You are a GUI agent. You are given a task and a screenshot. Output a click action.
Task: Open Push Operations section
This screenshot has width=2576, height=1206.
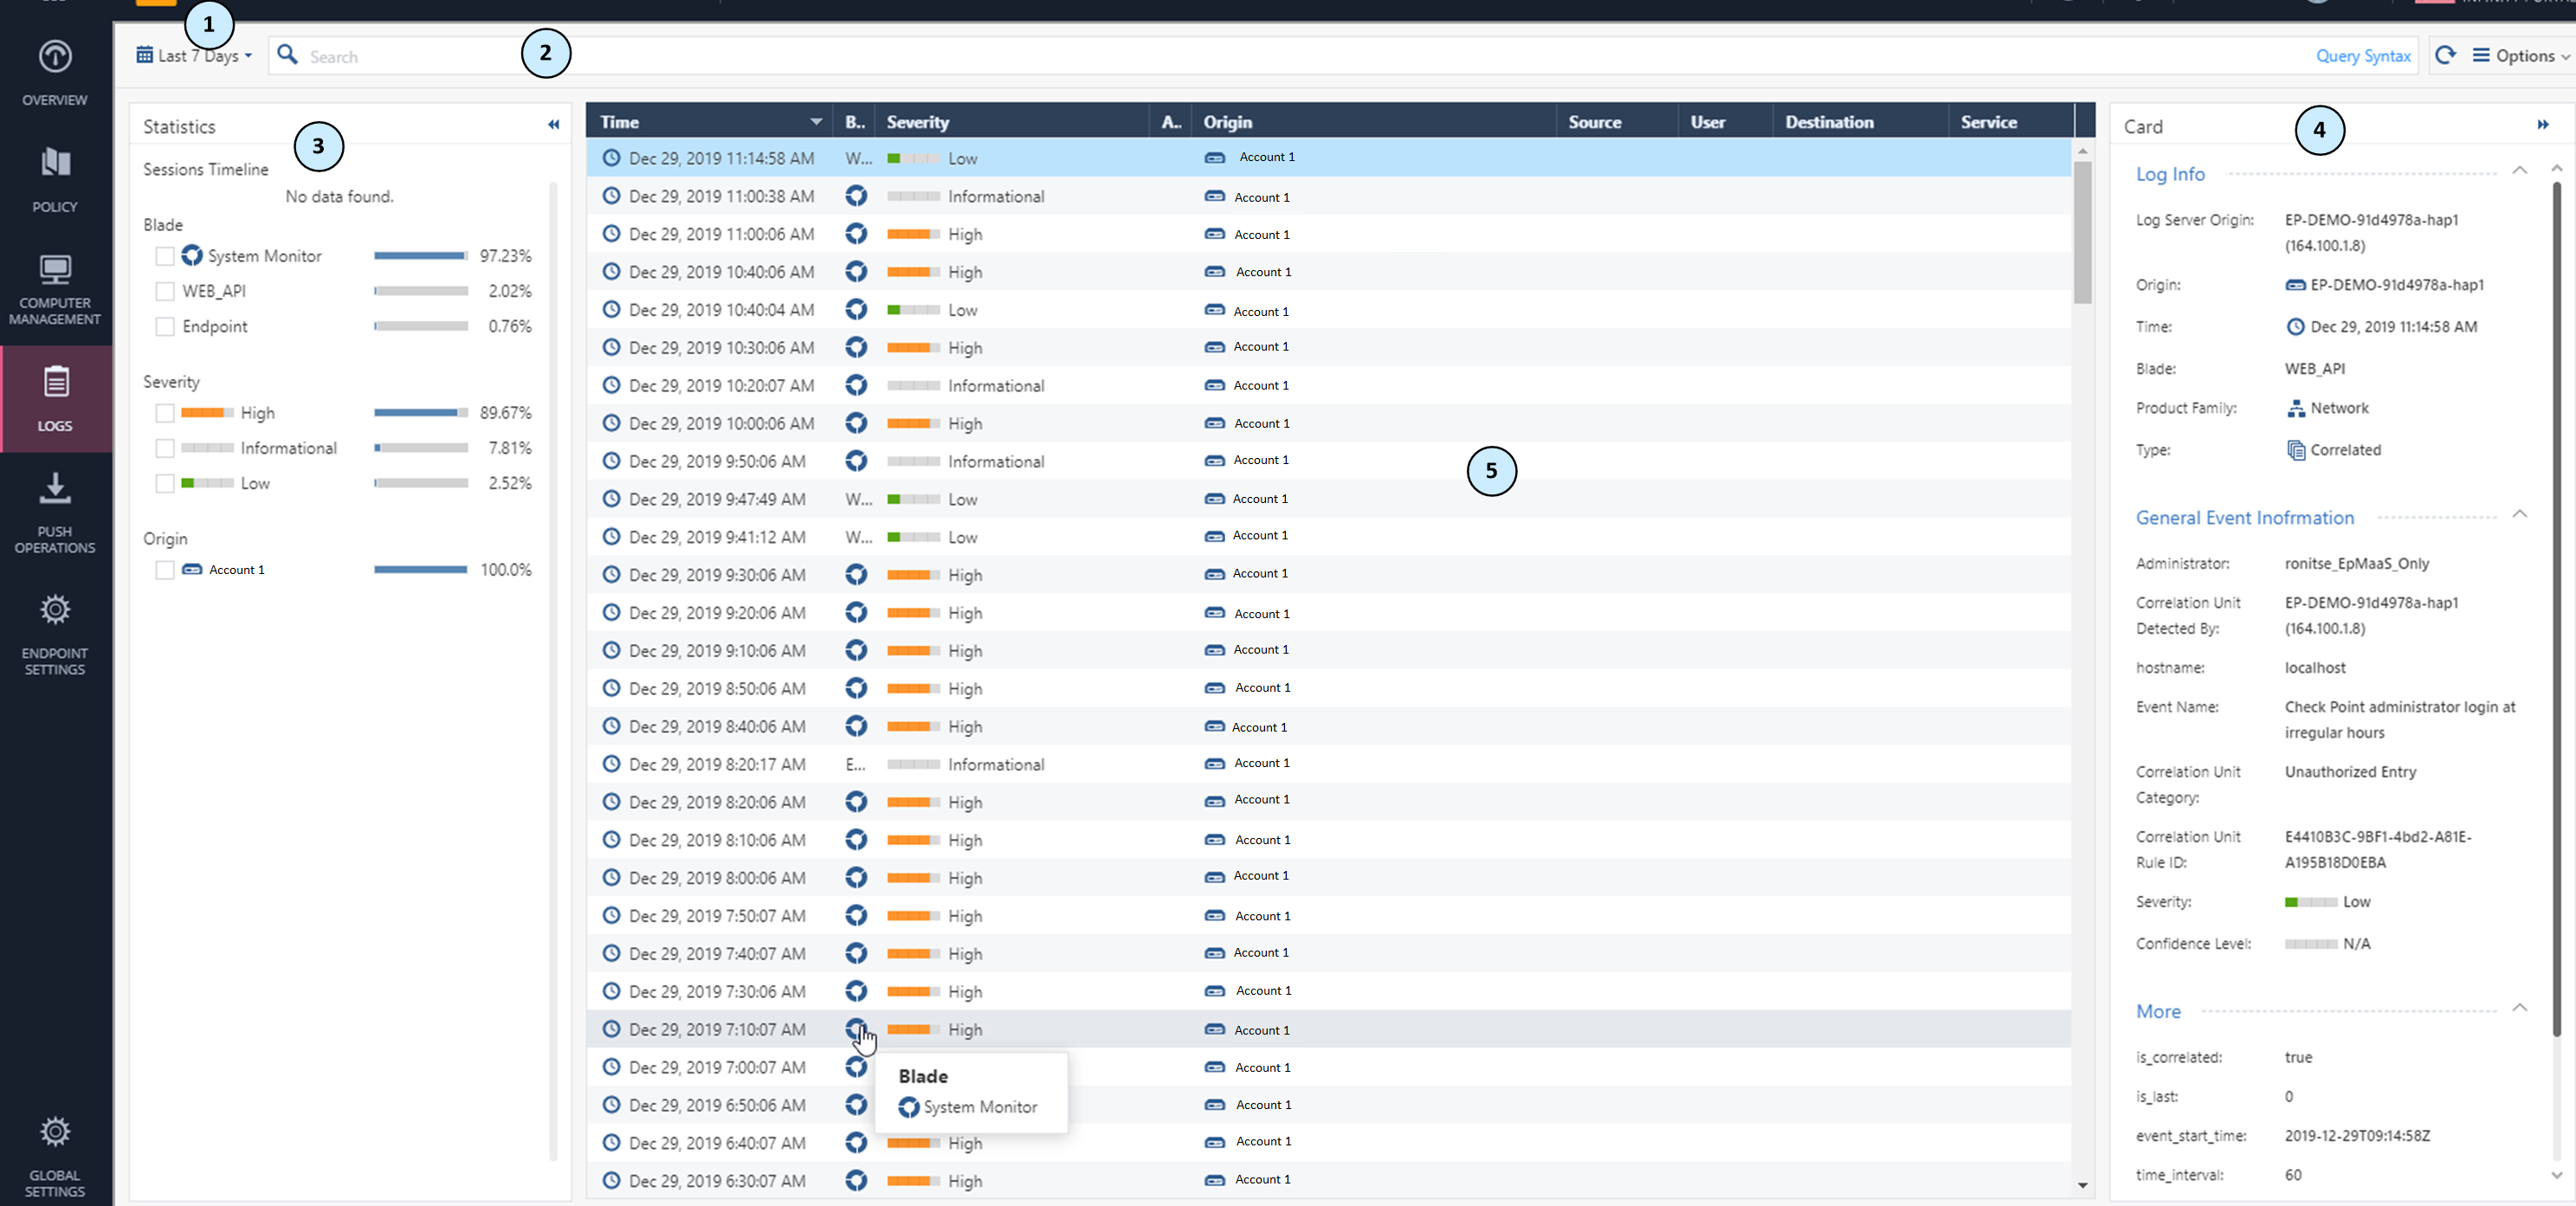point(55,513)
